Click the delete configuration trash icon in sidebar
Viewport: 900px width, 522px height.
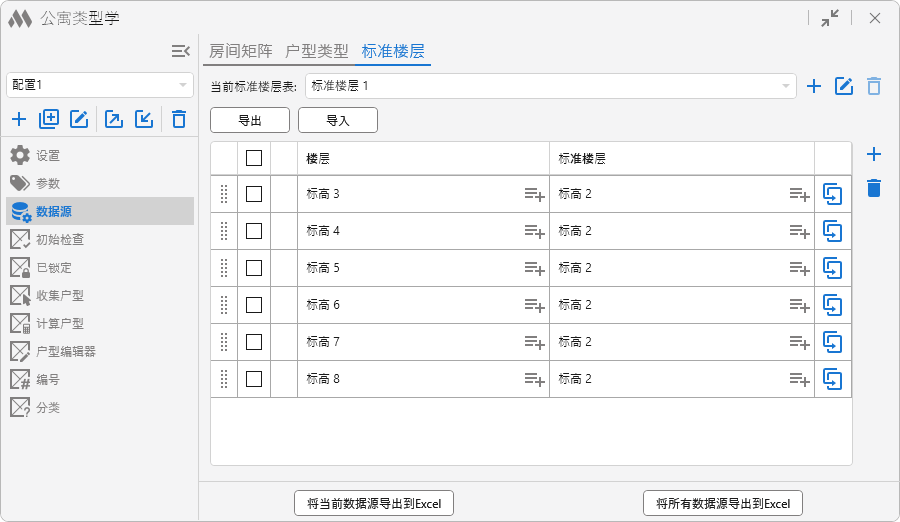tap(179, 120)
